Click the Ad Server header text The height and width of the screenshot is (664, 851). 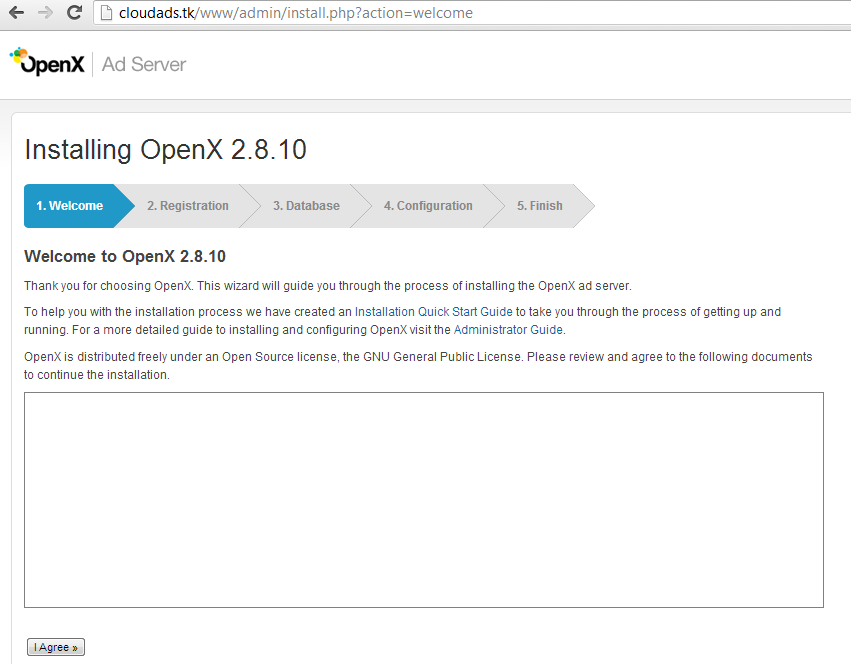144,64
